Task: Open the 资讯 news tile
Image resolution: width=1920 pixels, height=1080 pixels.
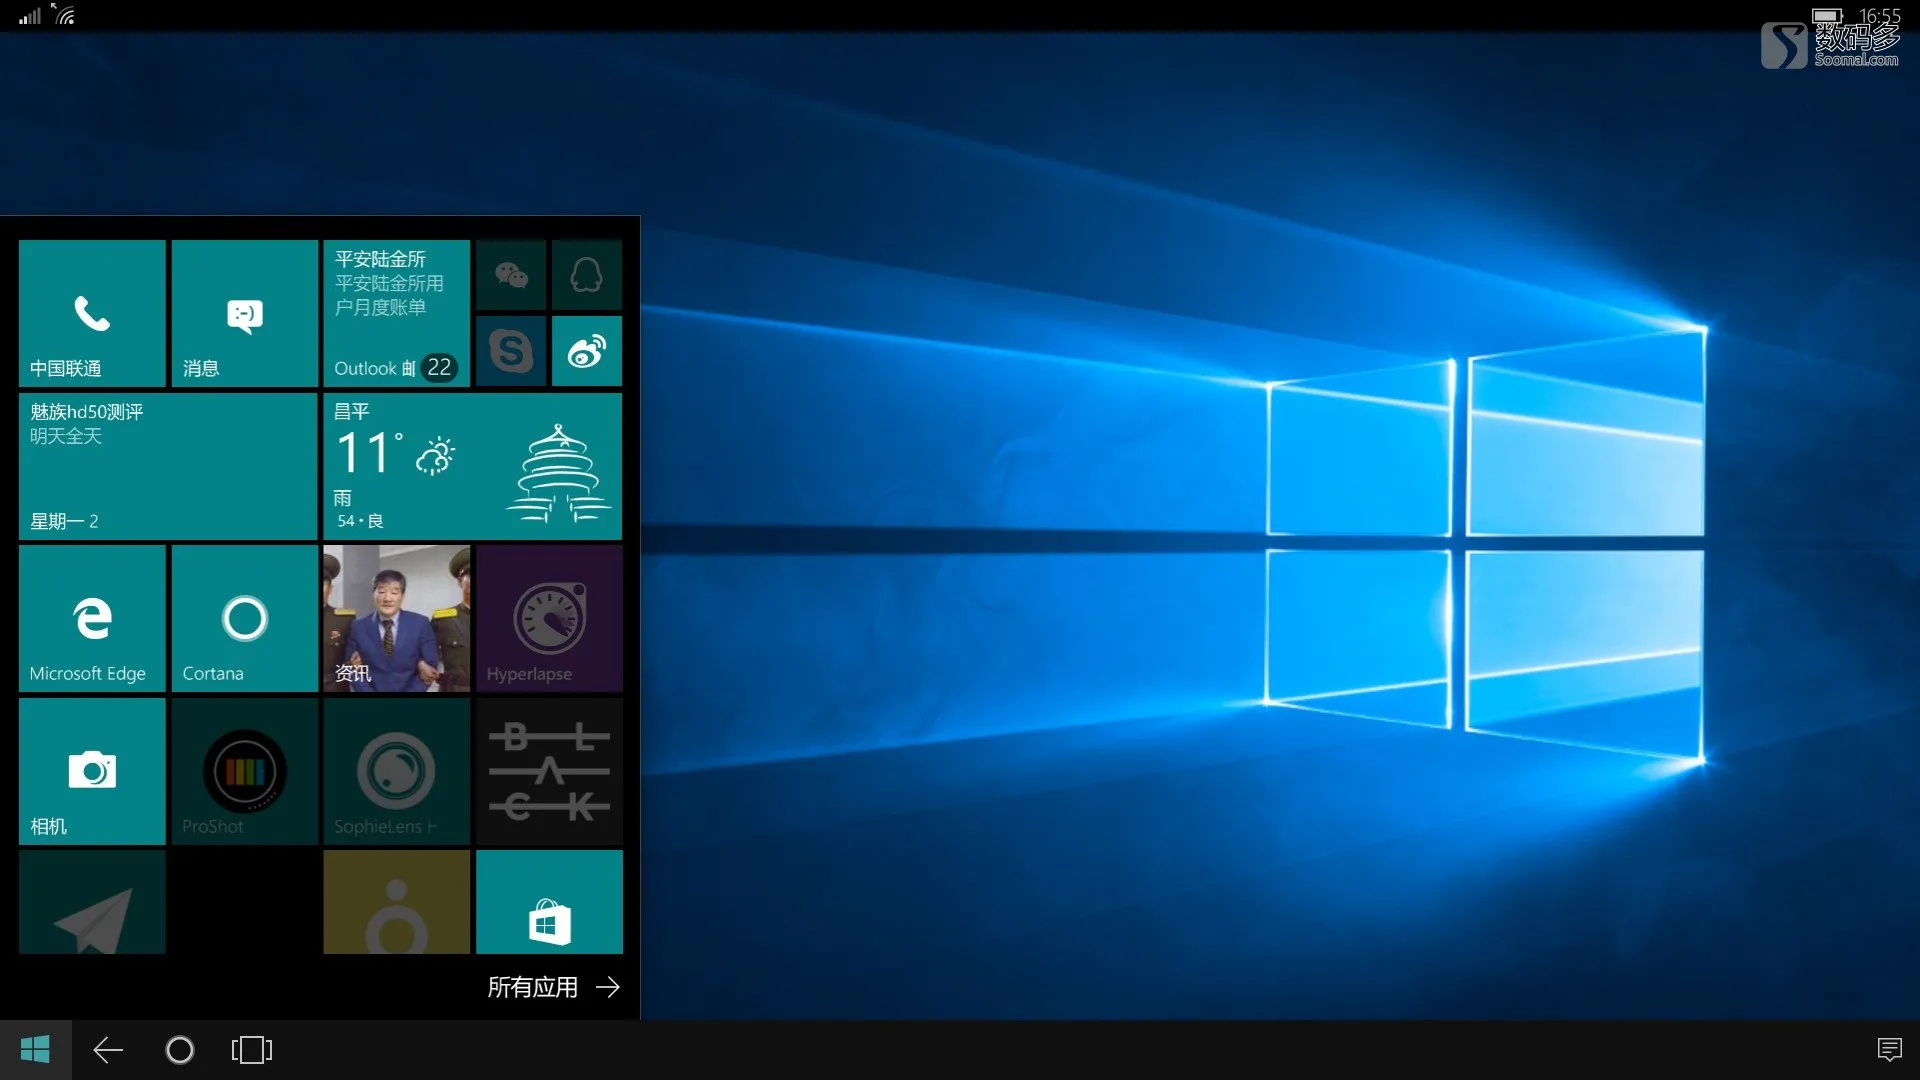Action: 397,618
